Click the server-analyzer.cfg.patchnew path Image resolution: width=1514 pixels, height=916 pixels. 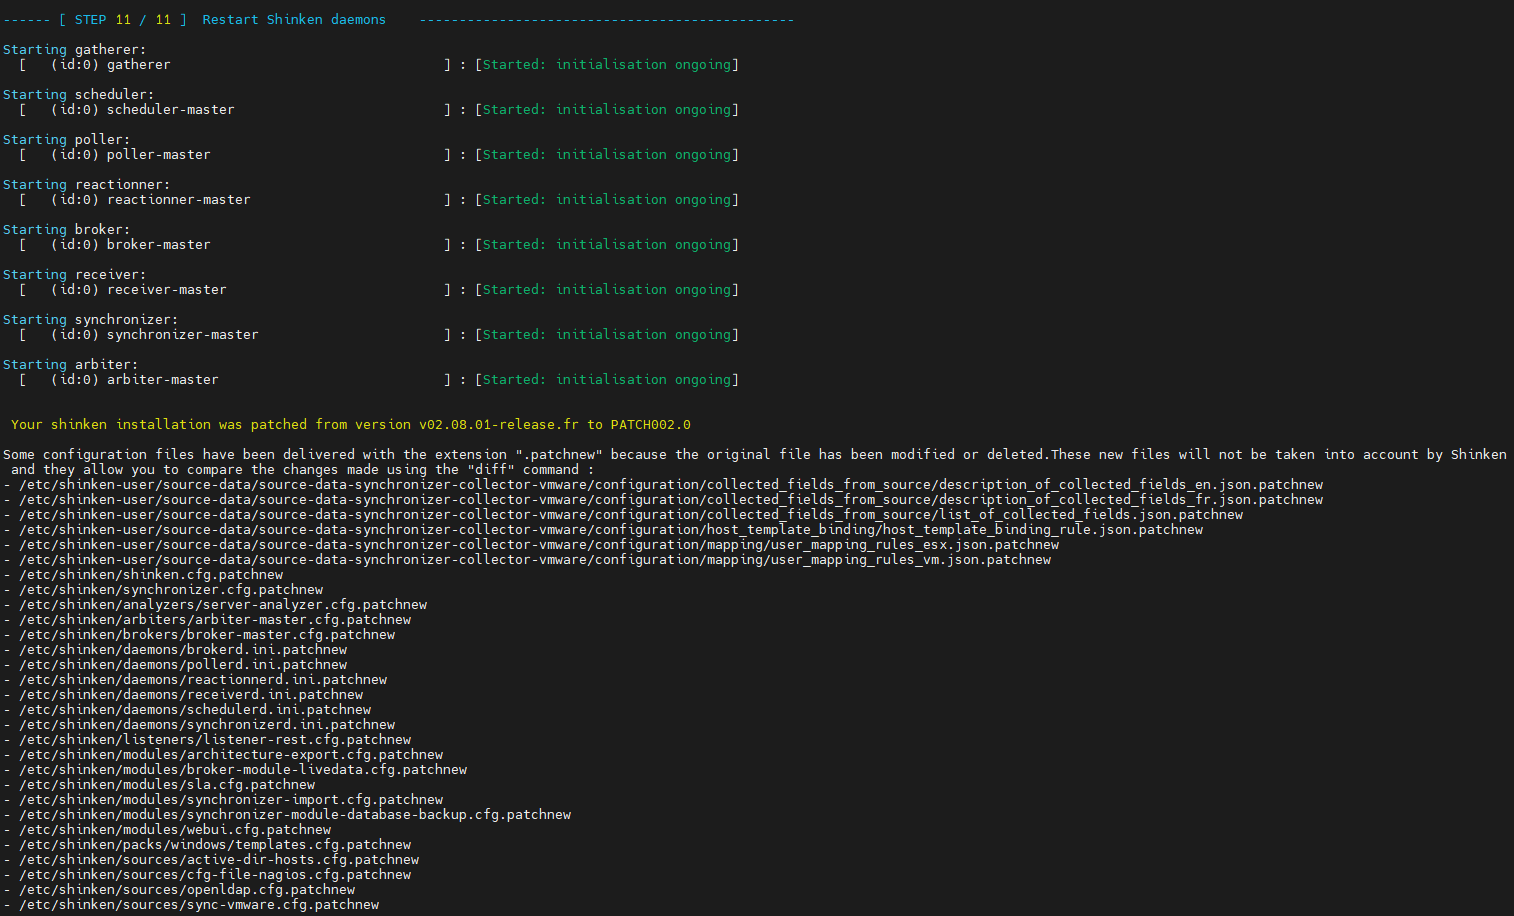coord(222,605)
